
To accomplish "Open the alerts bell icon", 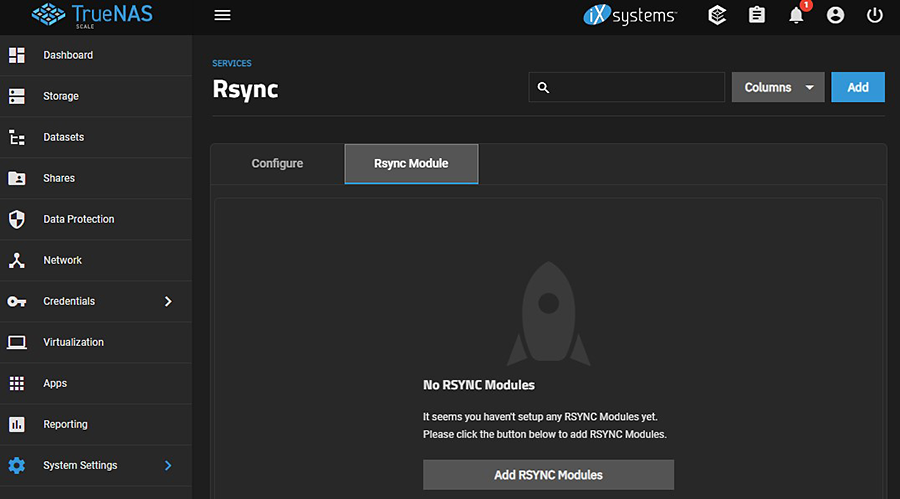I will (796, 15).
